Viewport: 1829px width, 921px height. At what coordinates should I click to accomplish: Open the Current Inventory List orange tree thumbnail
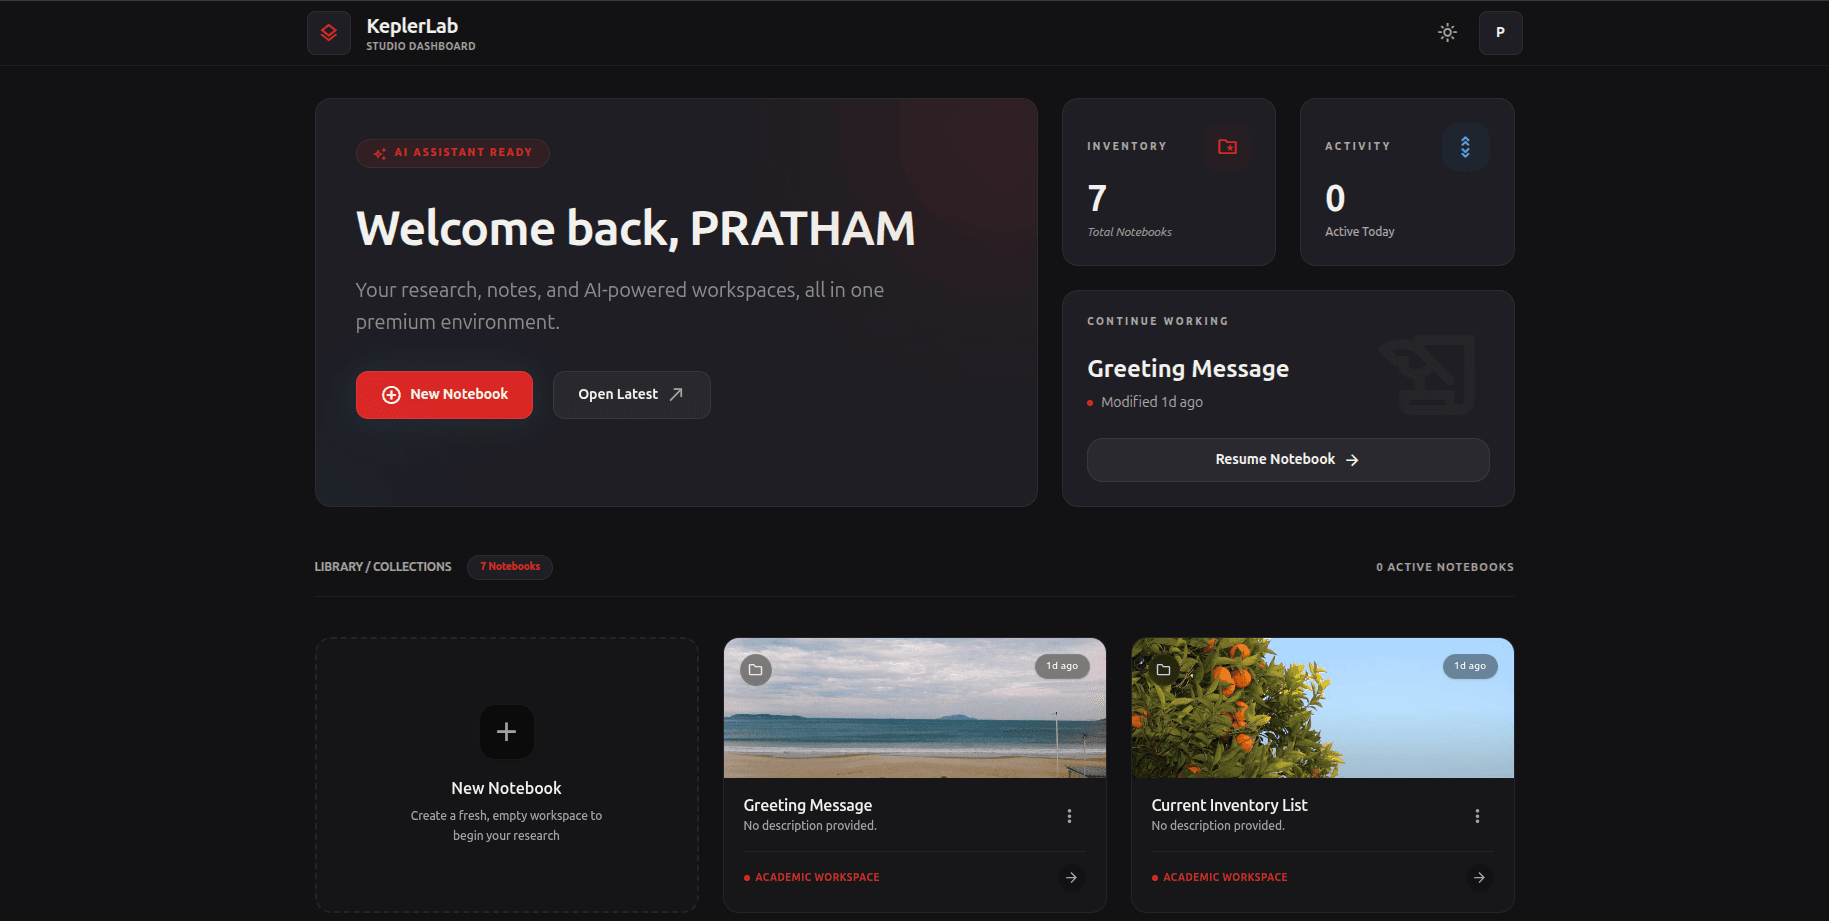(1322, 708)
